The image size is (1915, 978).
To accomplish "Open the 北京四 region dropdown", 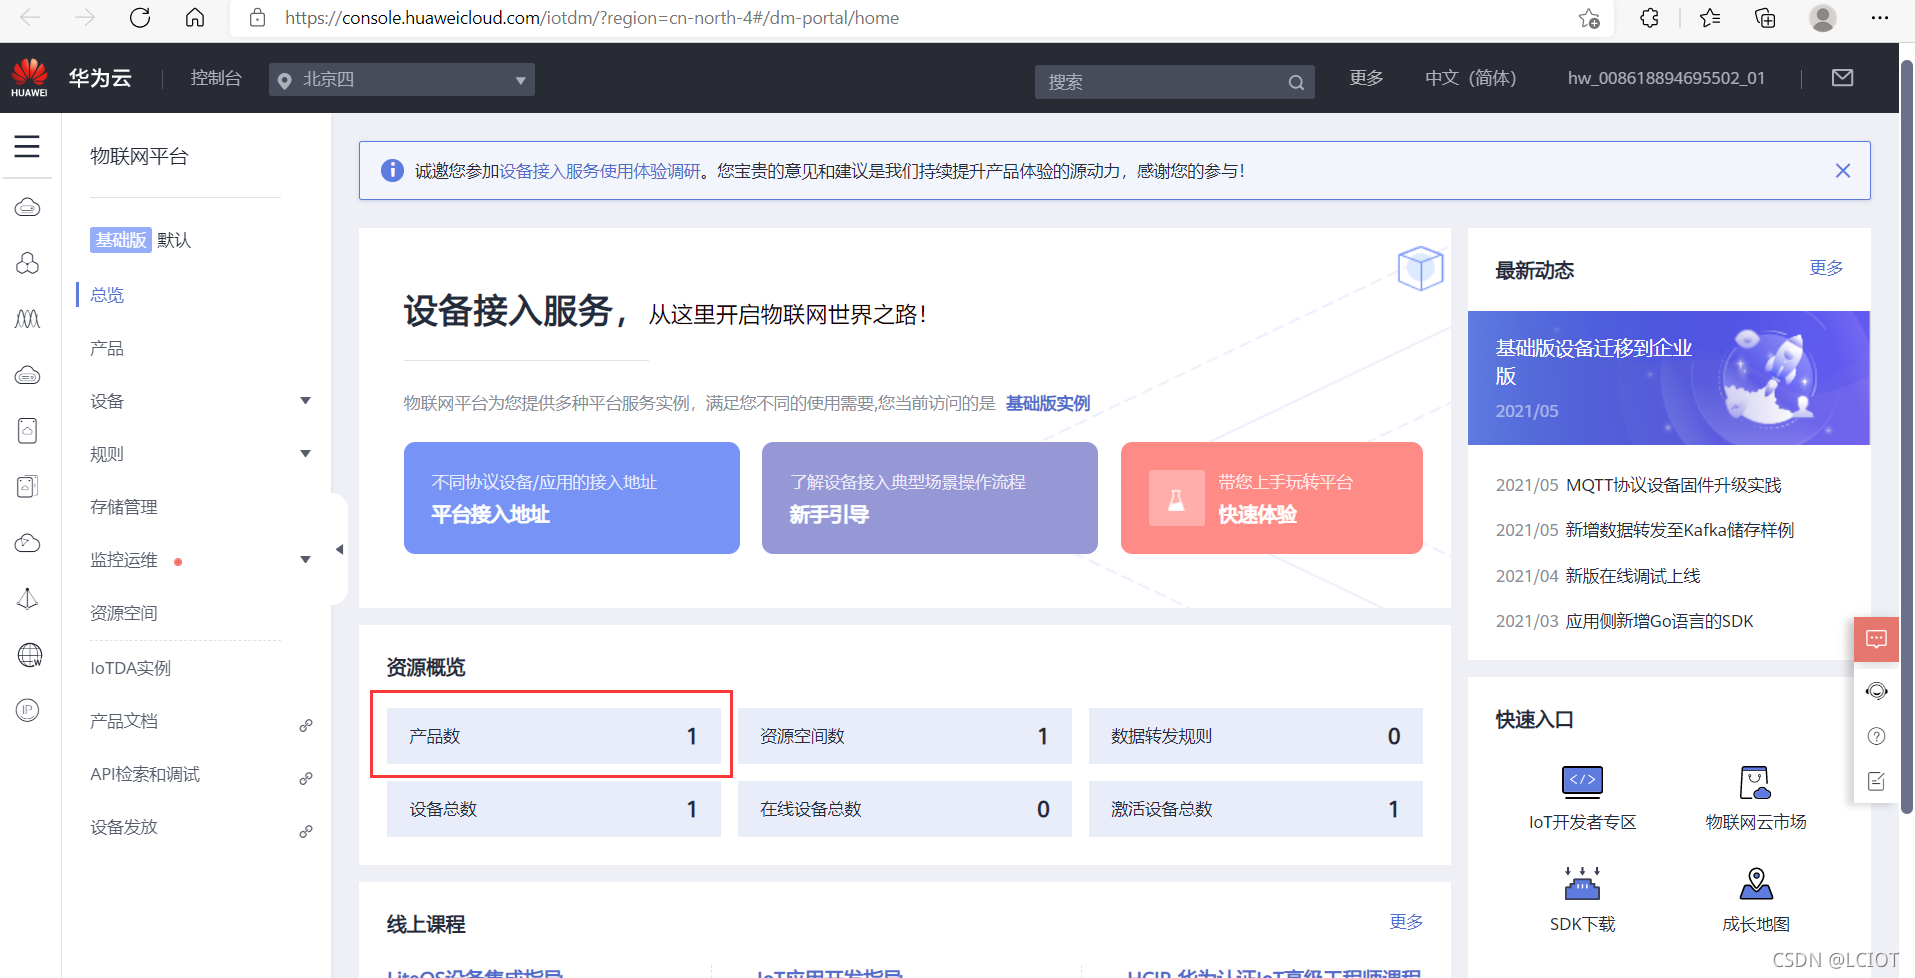I will 402,79.
